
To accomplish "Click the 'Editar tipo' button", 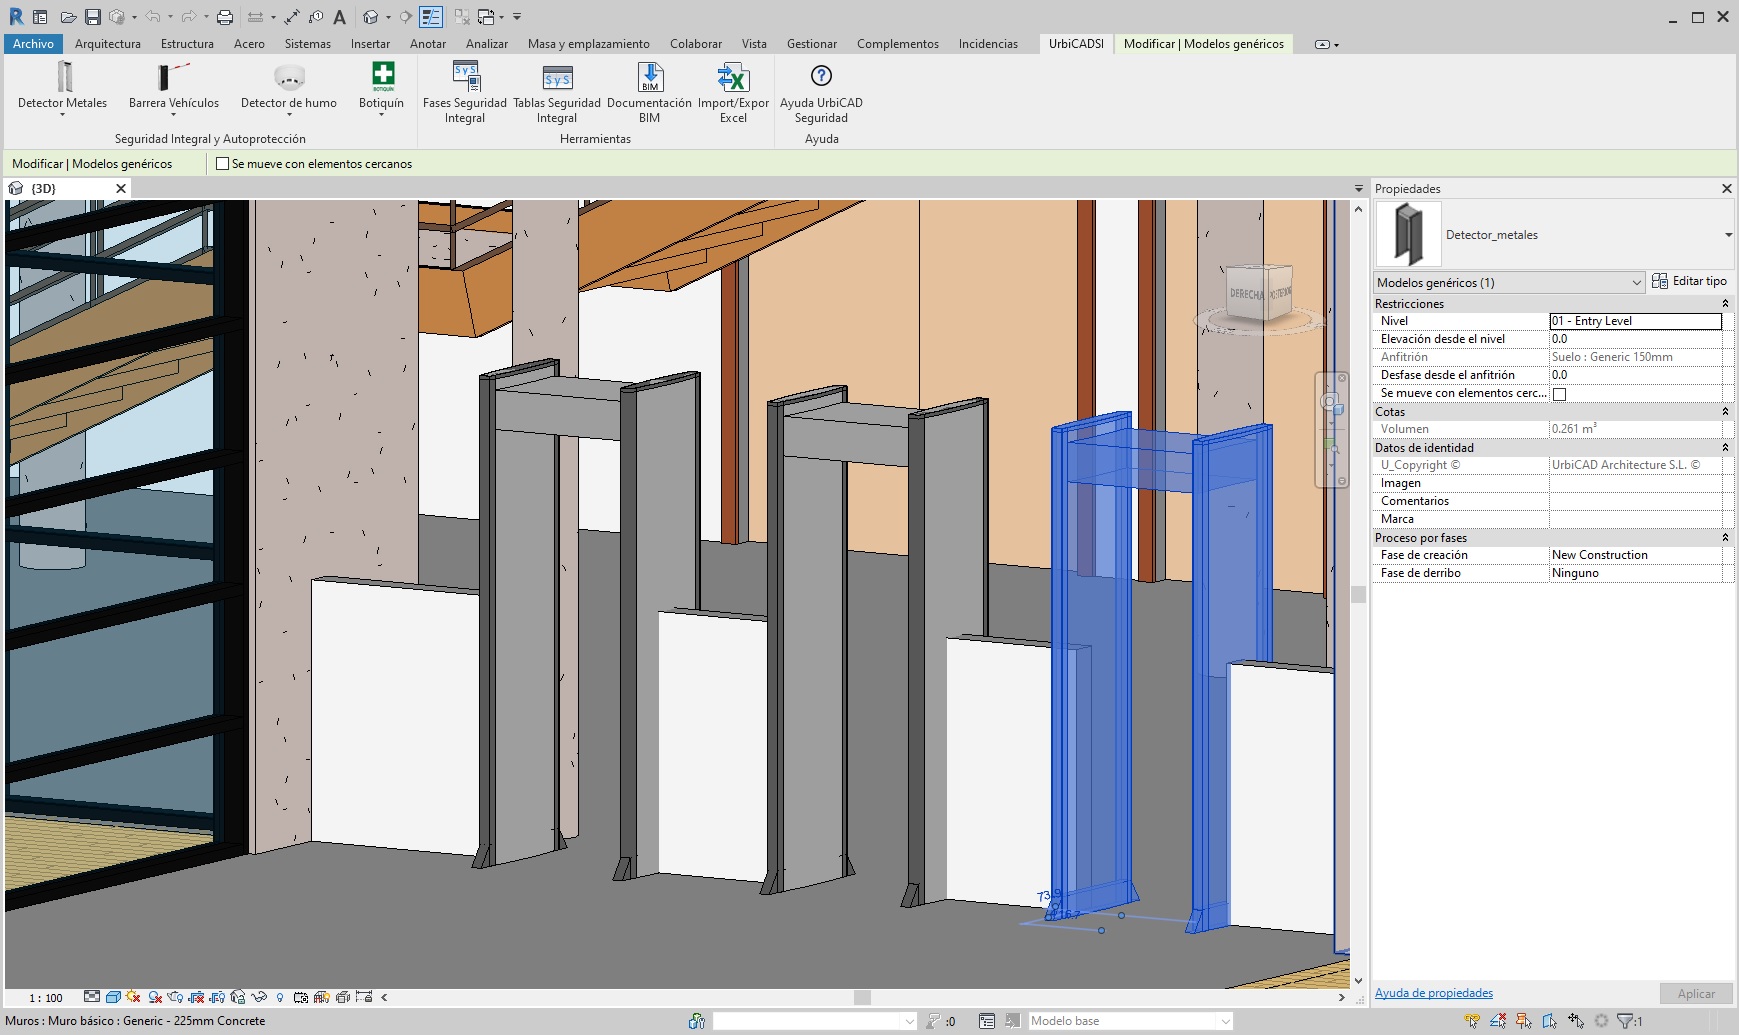I will pos(1689,282).
